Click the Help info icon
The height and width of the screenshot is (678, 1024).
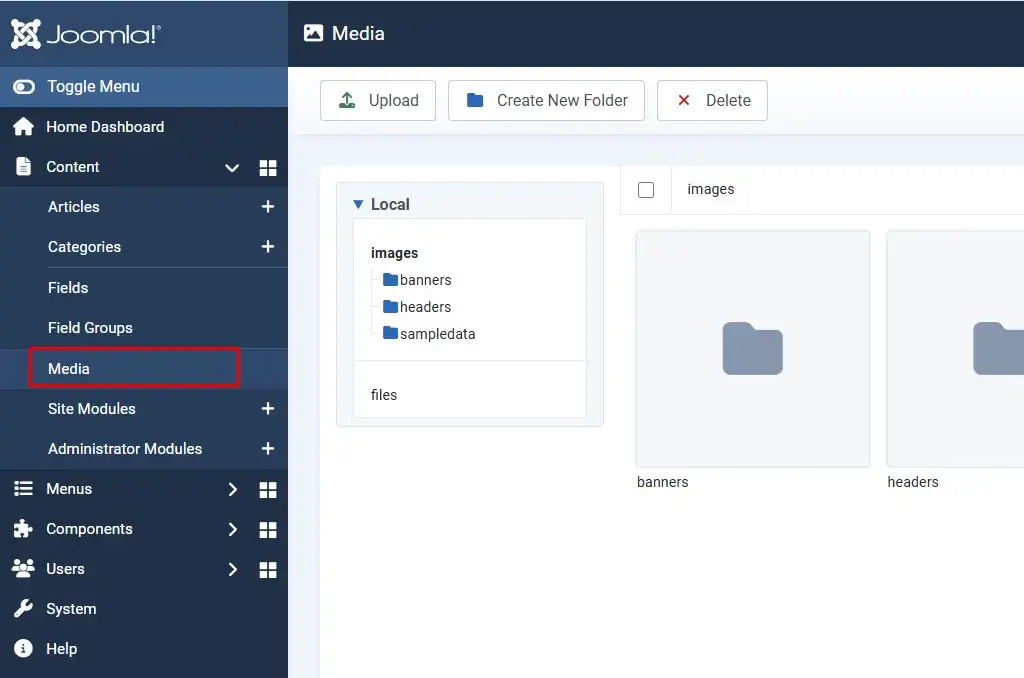pos(24,649)
